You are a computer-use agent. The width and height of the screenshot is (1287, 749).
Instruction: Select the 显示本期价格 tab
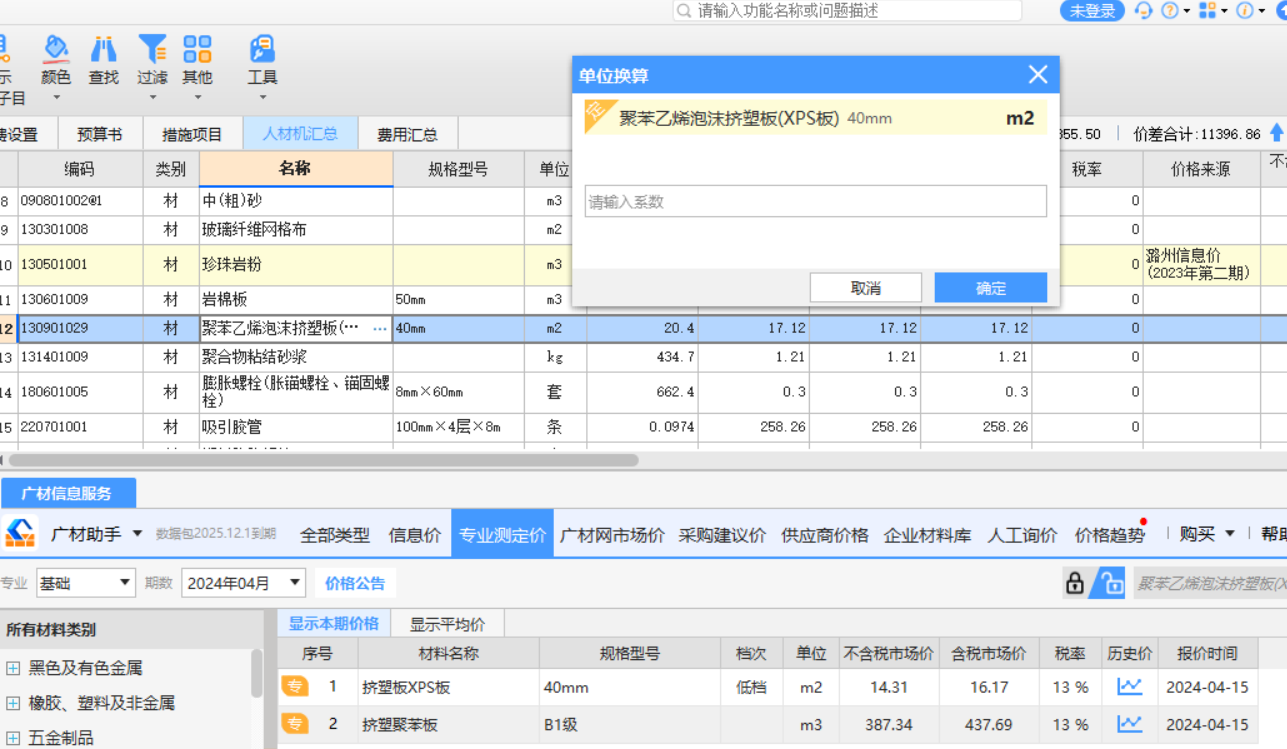[334, 624]
